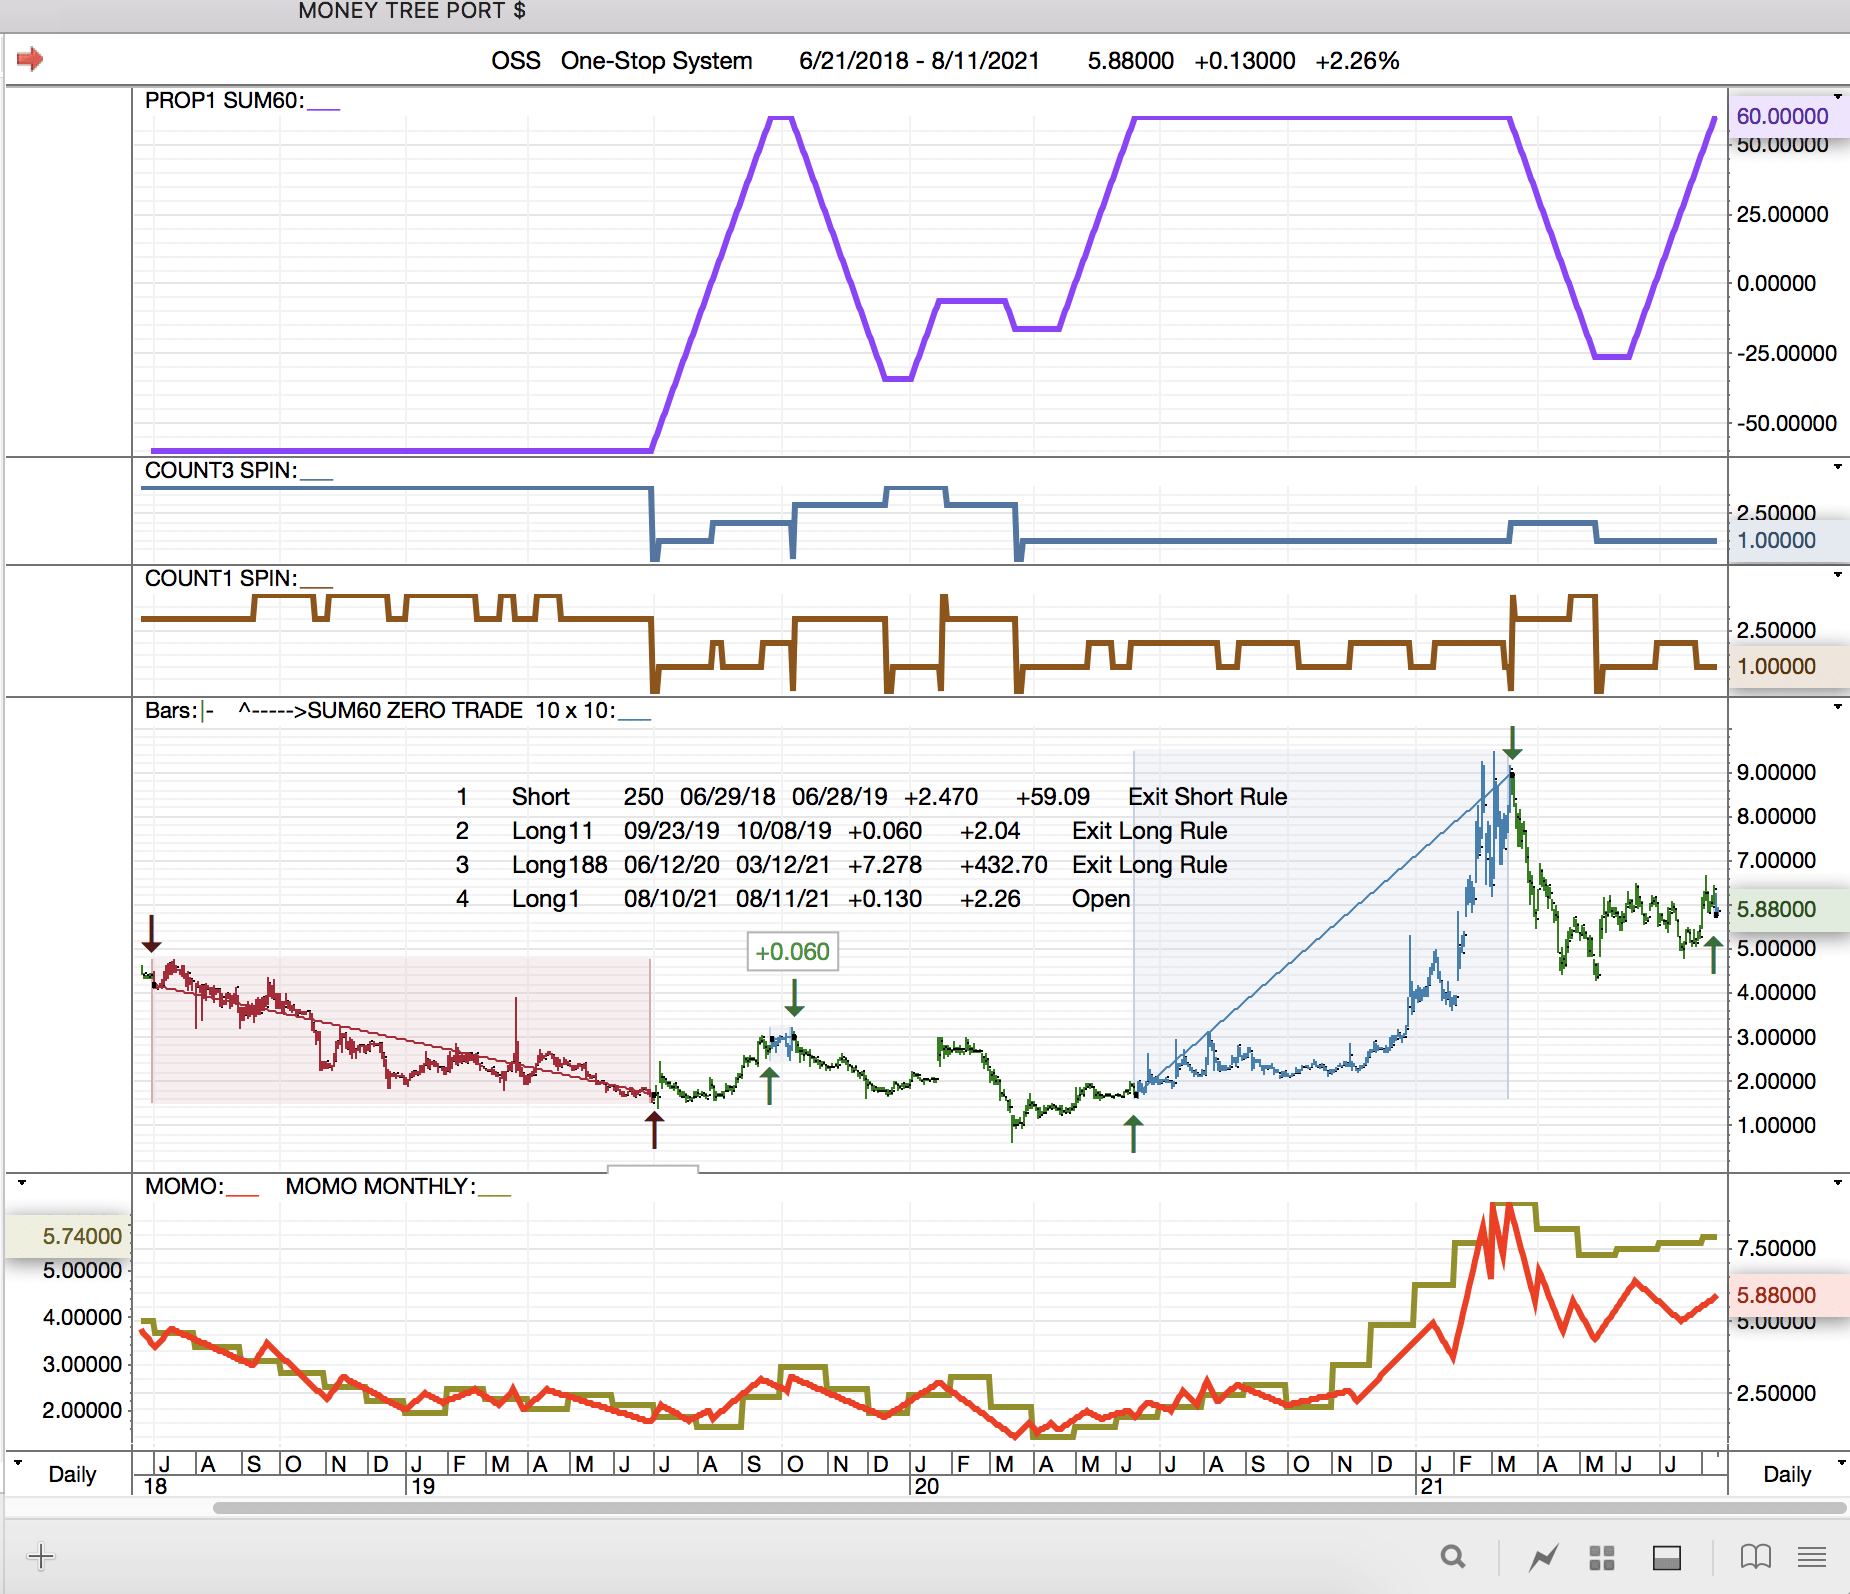Click the 6/21/2018 - 8/11/2021 date range

tap(919, 61)
